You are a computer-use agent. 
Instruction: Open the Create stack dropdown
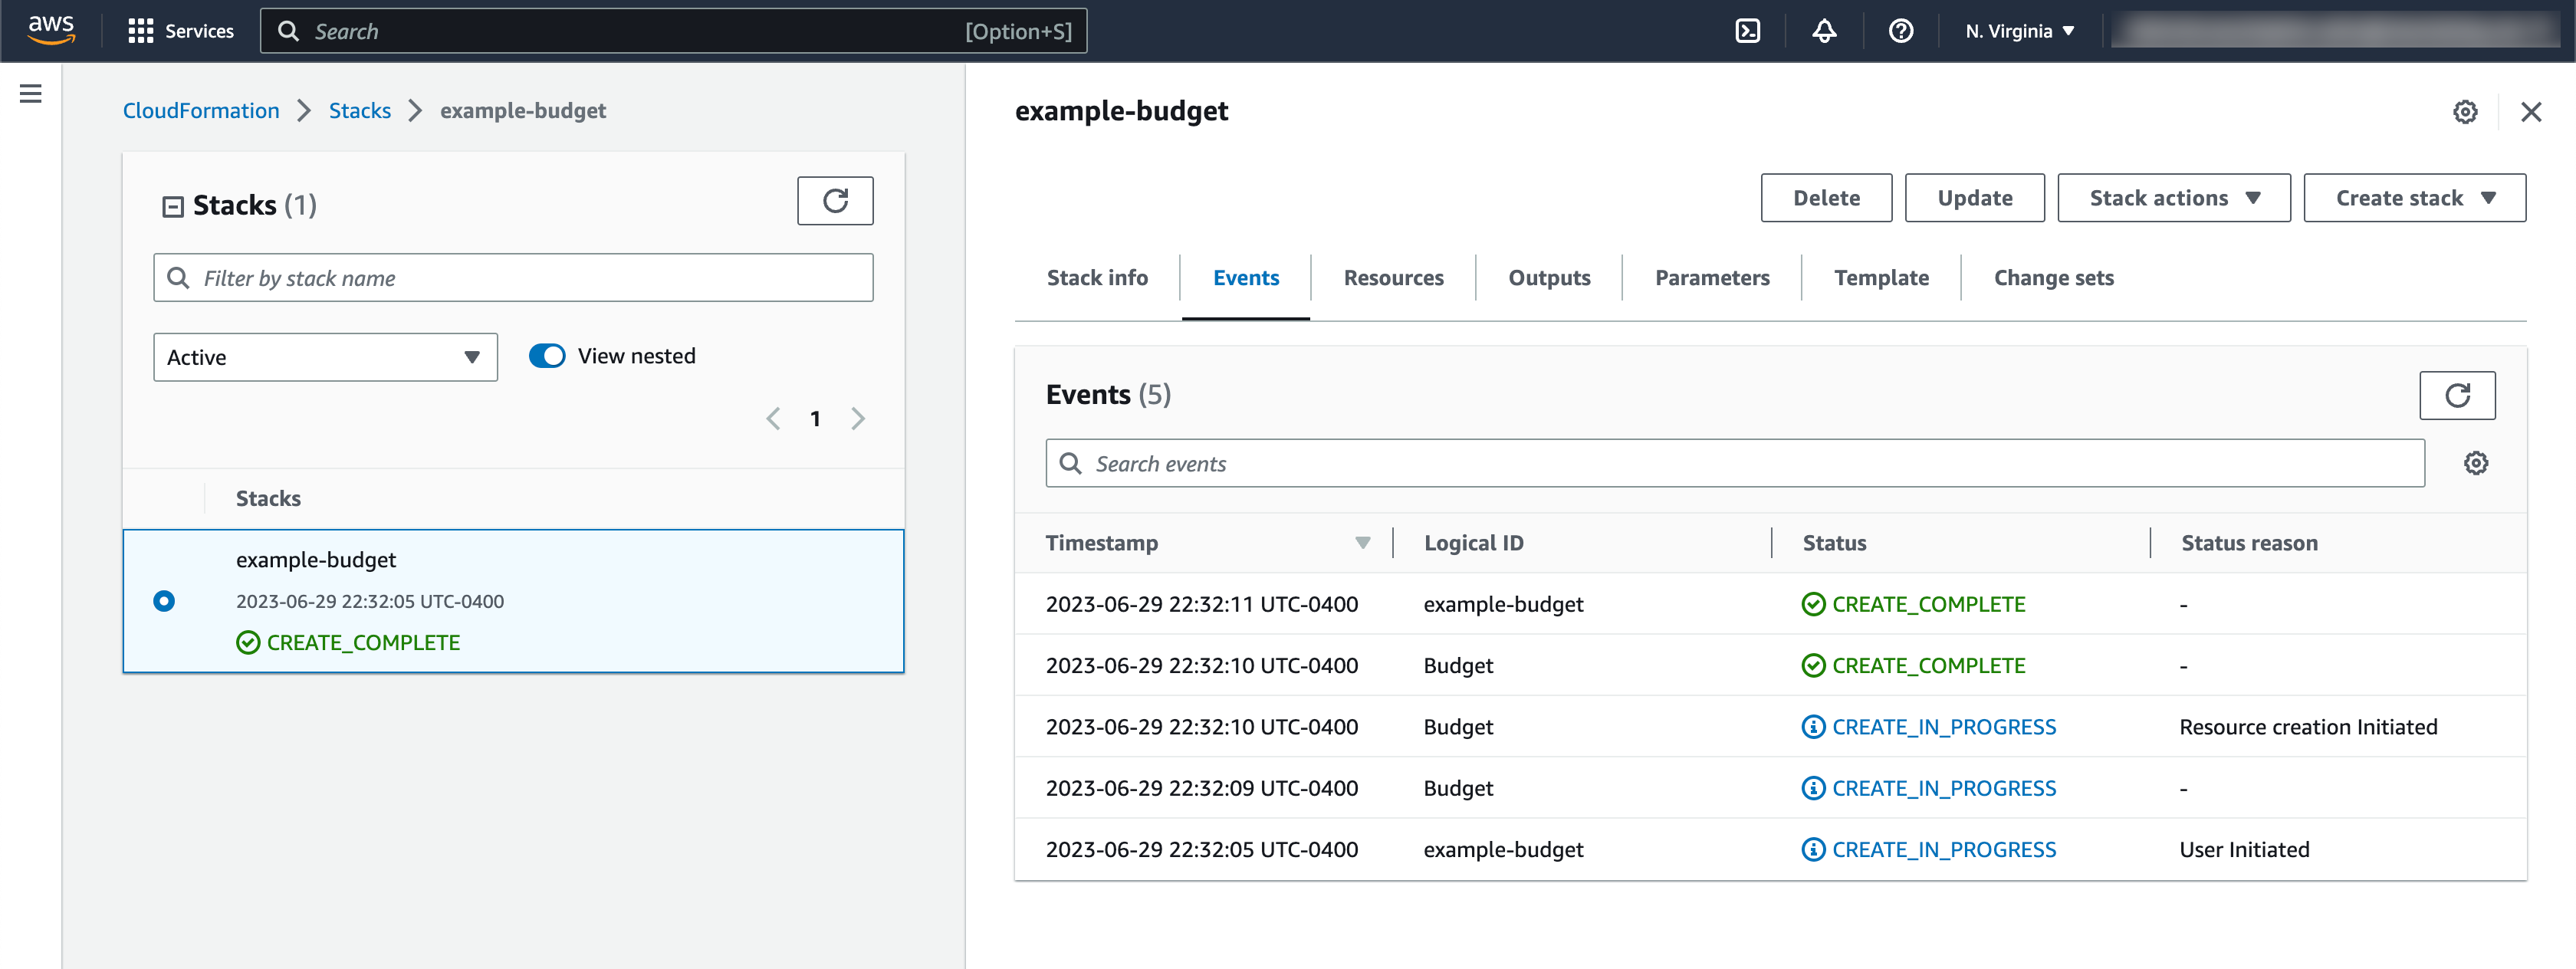pos(2414,198)
